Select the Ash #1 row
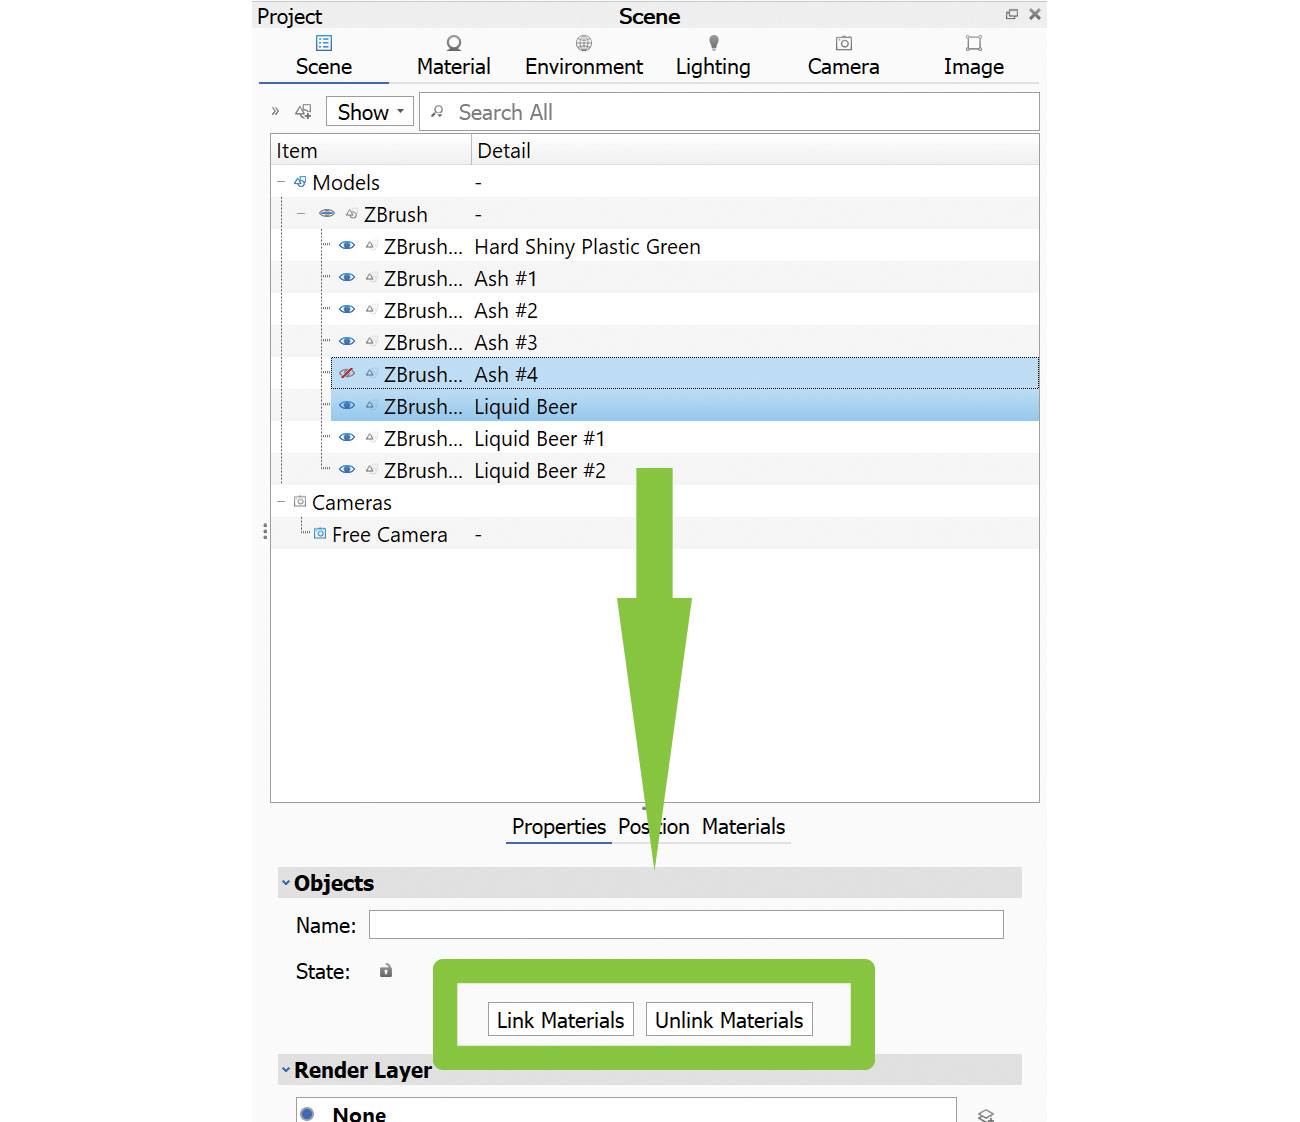1300x1122 pixels. 685,278
